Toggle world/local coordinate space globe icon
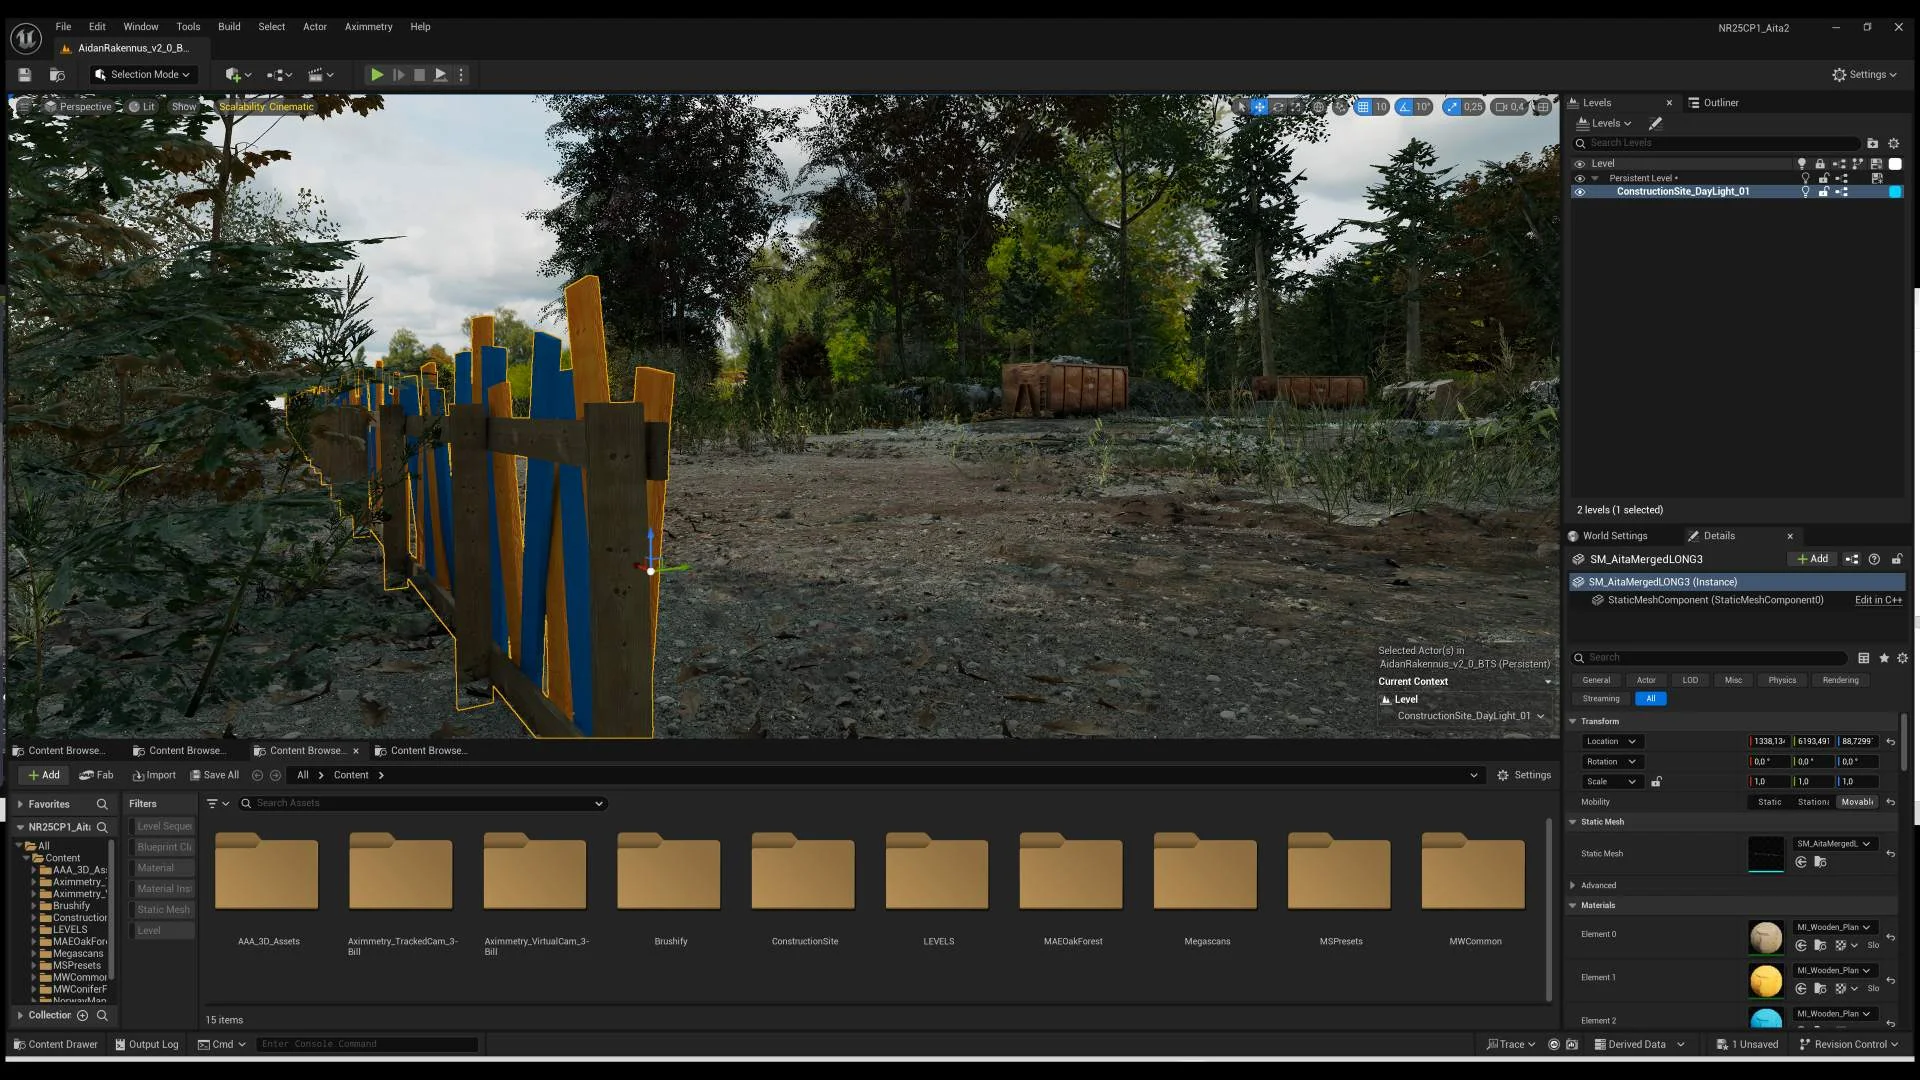 [x=1318, y=107]
